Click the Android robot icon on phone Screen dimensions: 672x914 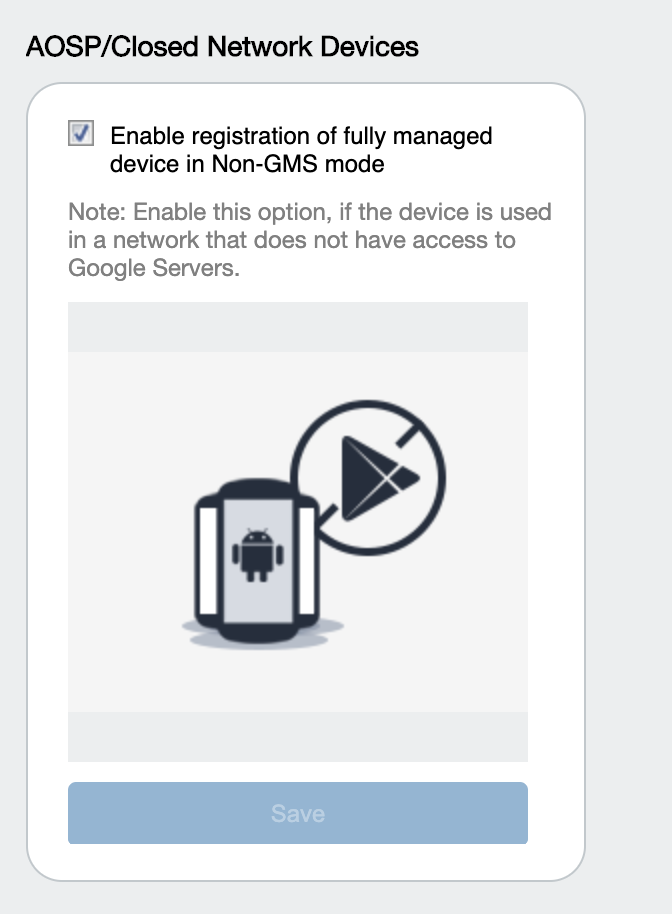(x=258, y=555)
